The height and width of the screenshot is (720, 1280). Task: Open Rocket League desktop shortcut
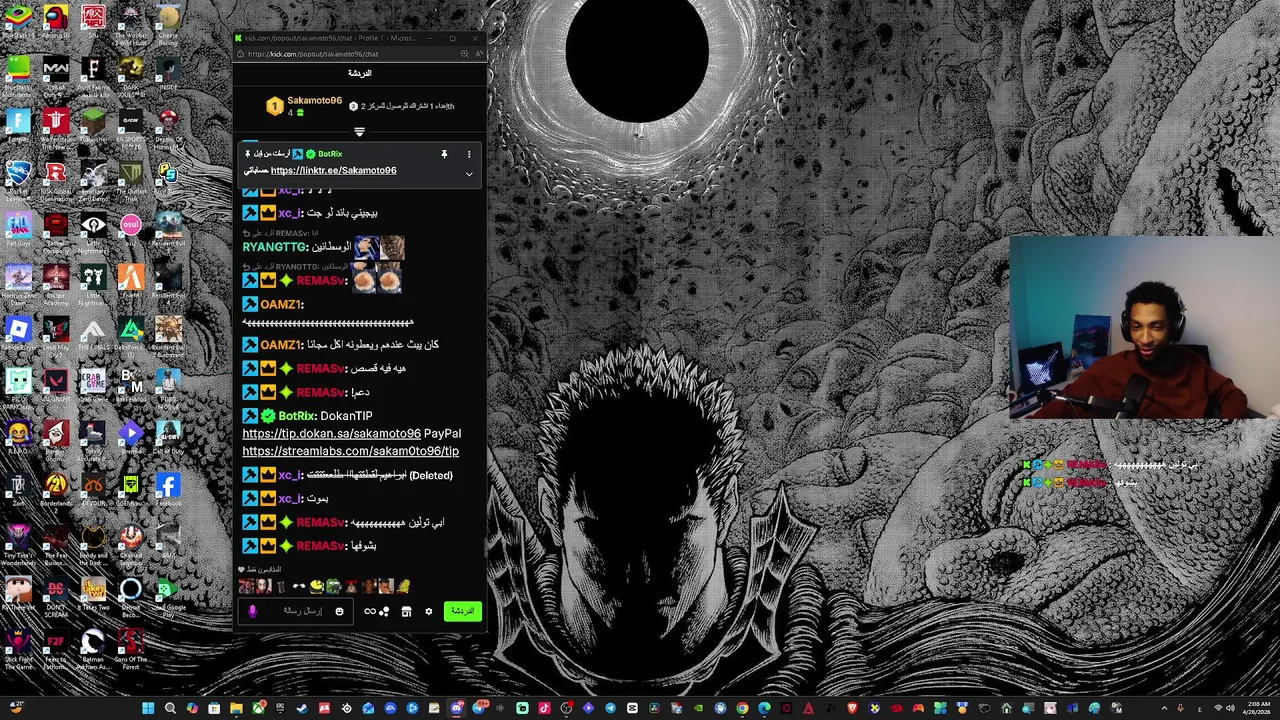[x=19, y=173]
